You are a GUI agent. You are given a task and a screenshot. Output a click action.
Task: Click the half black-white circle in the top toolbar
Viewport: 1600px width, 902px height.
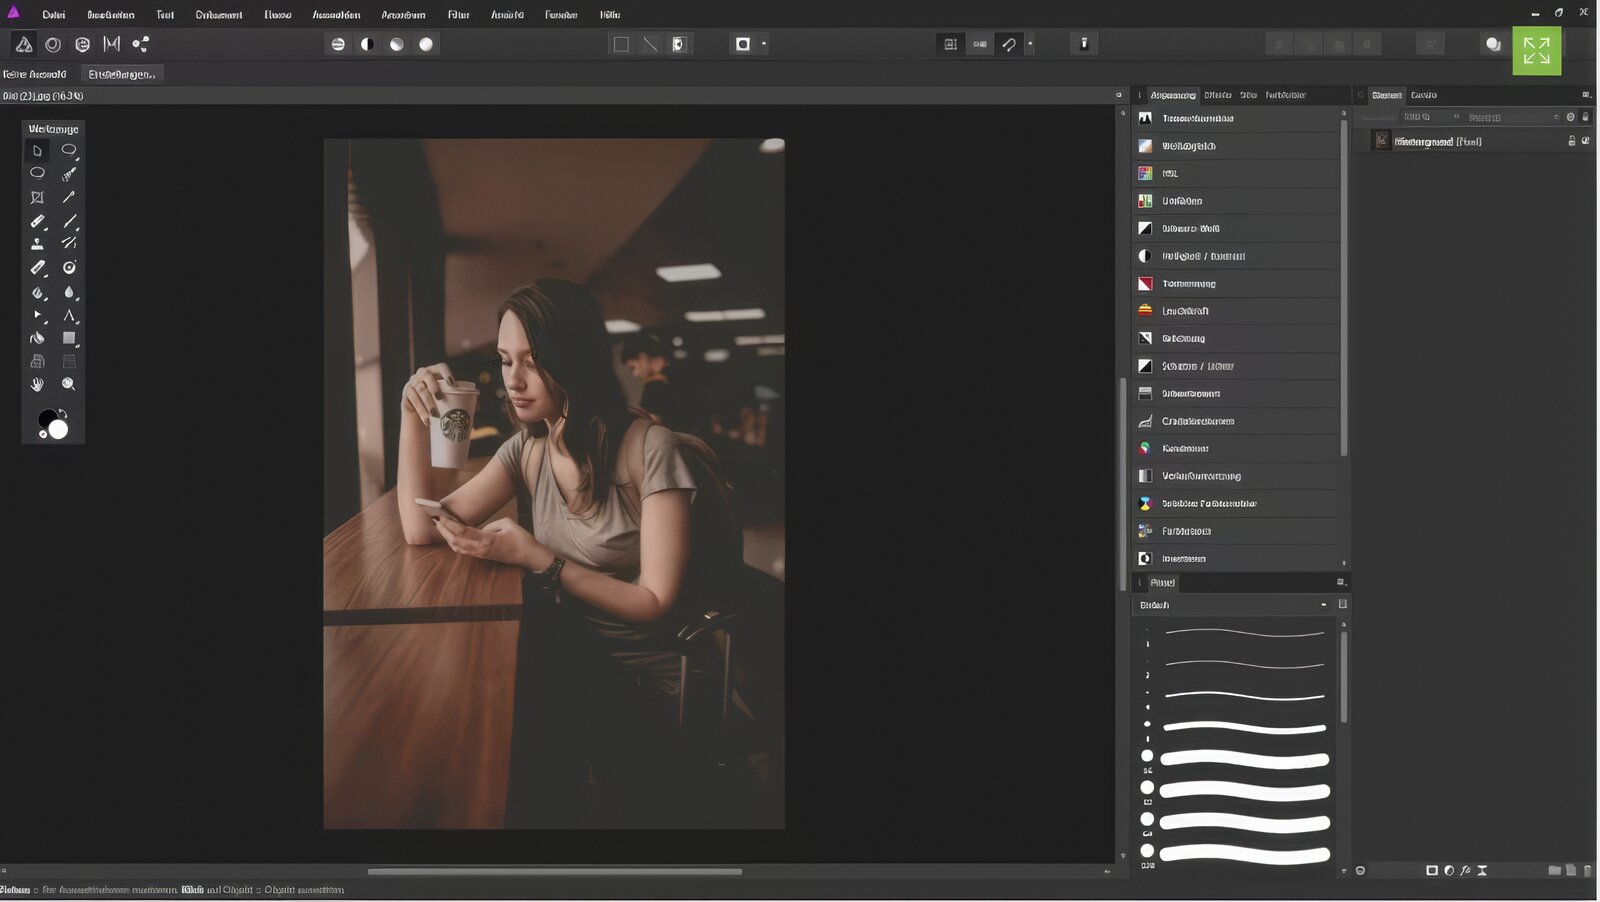[x=367, y=44]
